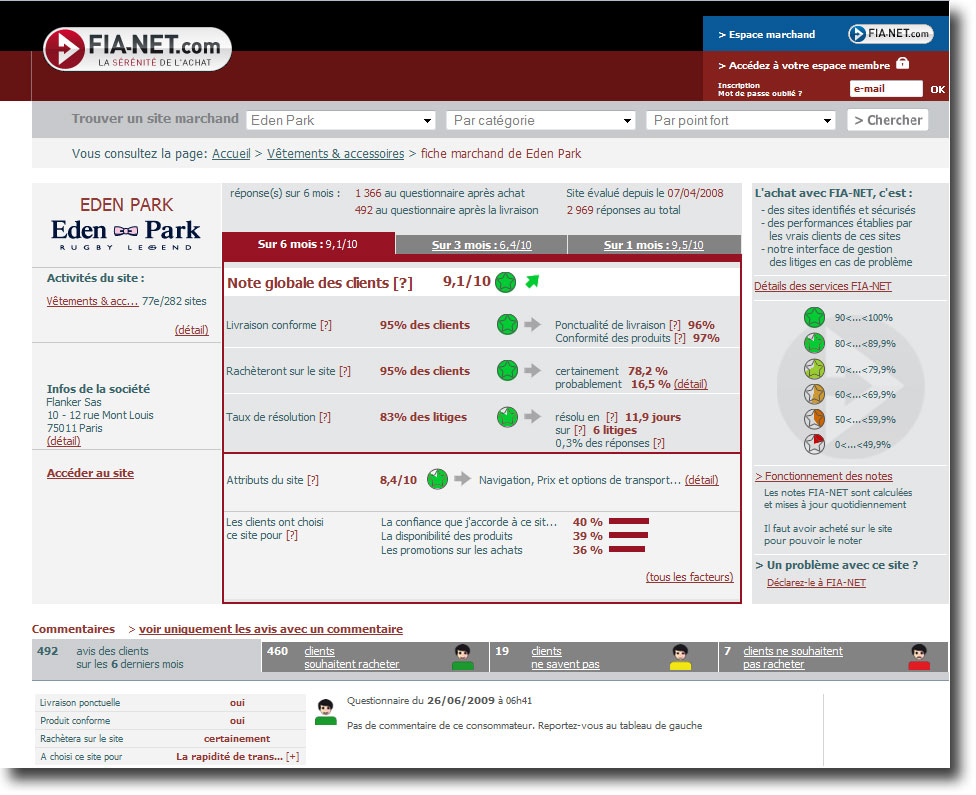Click the green upward trend arrow
The image size is (976, 795).
coord(532,281)
